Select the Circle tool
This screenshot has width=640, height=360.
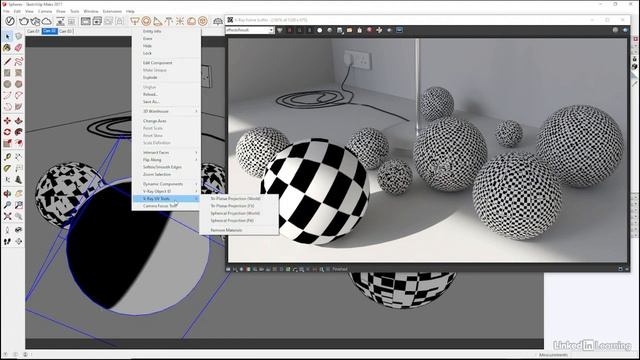(x=7, y=84)
